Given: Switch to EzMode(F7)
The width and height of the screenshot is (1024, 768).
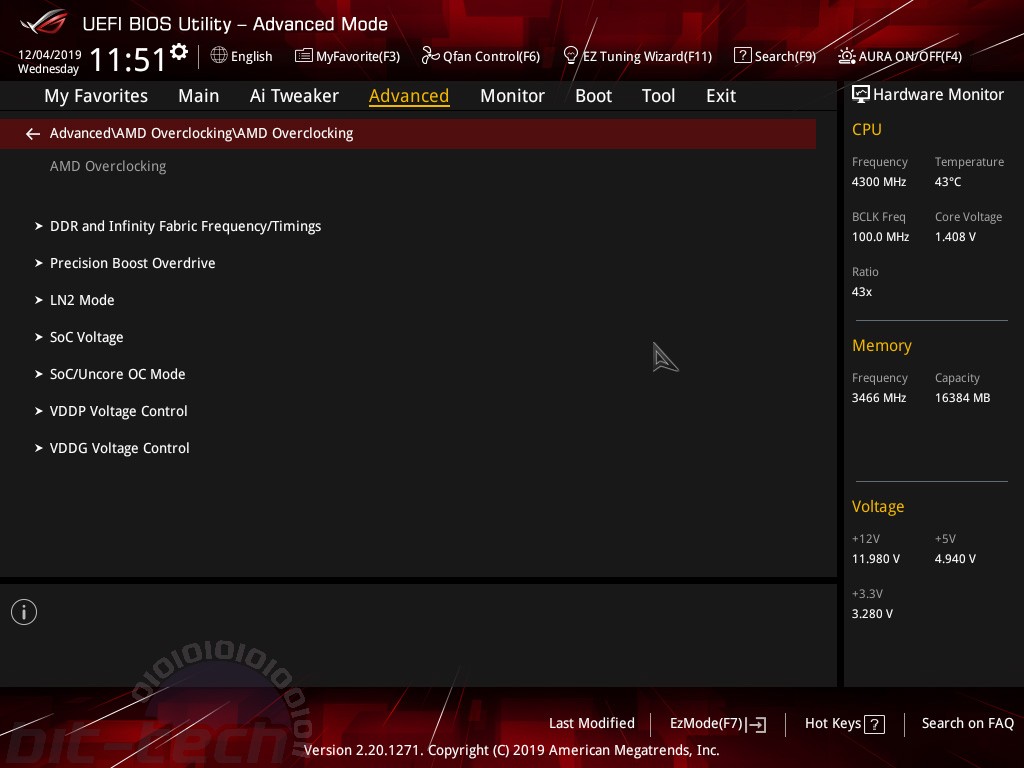Looking at the screenshot, I should 706,724.
